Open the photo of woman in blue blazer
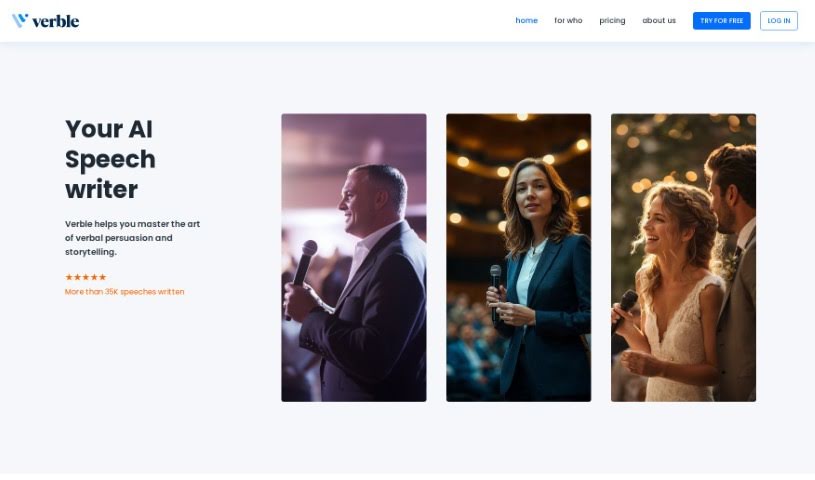This screenshot has width=815, height=480. pyautogui.click(x=519, y=257)
